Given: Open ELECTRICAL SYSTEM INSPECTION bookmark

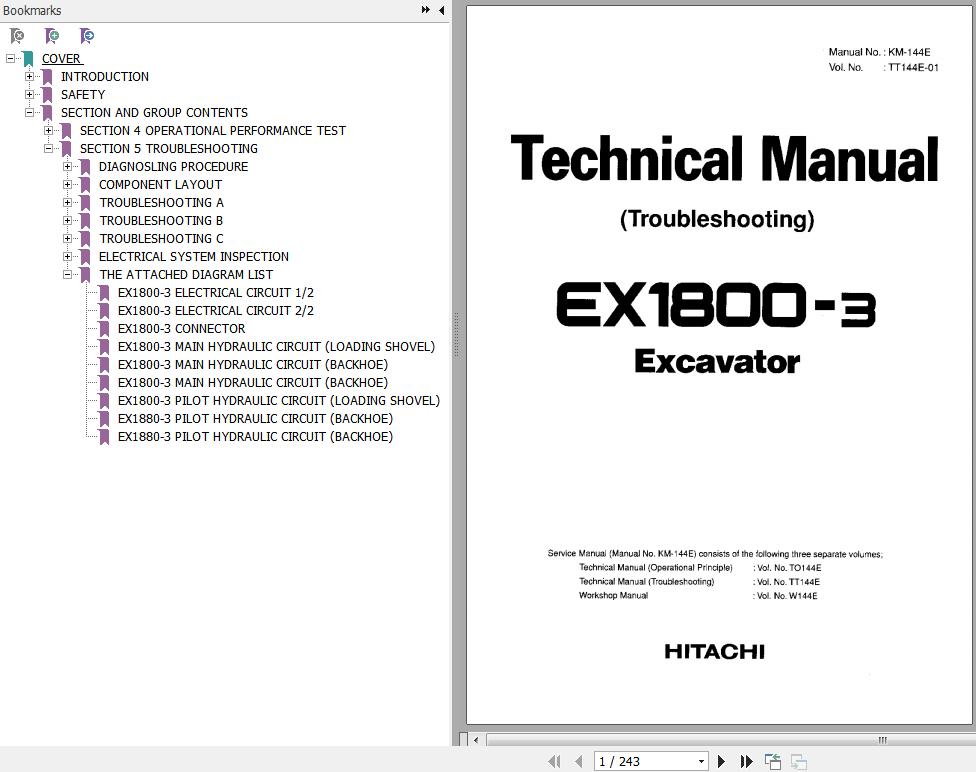Looking at the screenshot, I should point(194,257).
